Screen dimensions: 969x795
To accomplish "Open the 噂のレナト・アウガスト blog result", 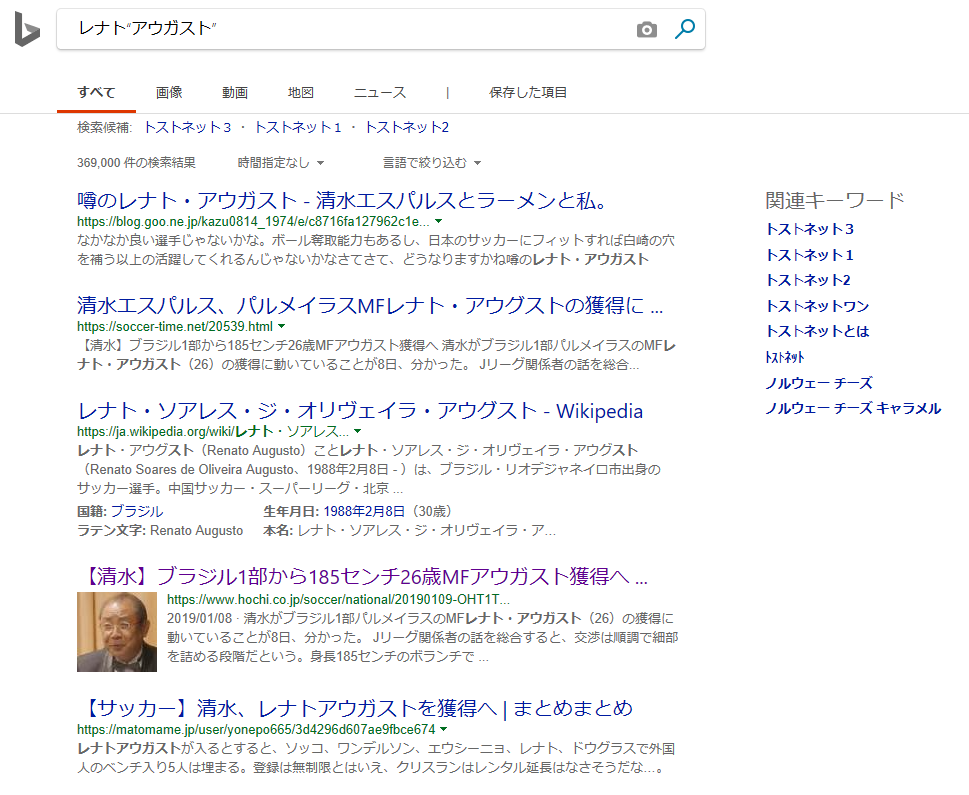I will click(x=343, y=201).
